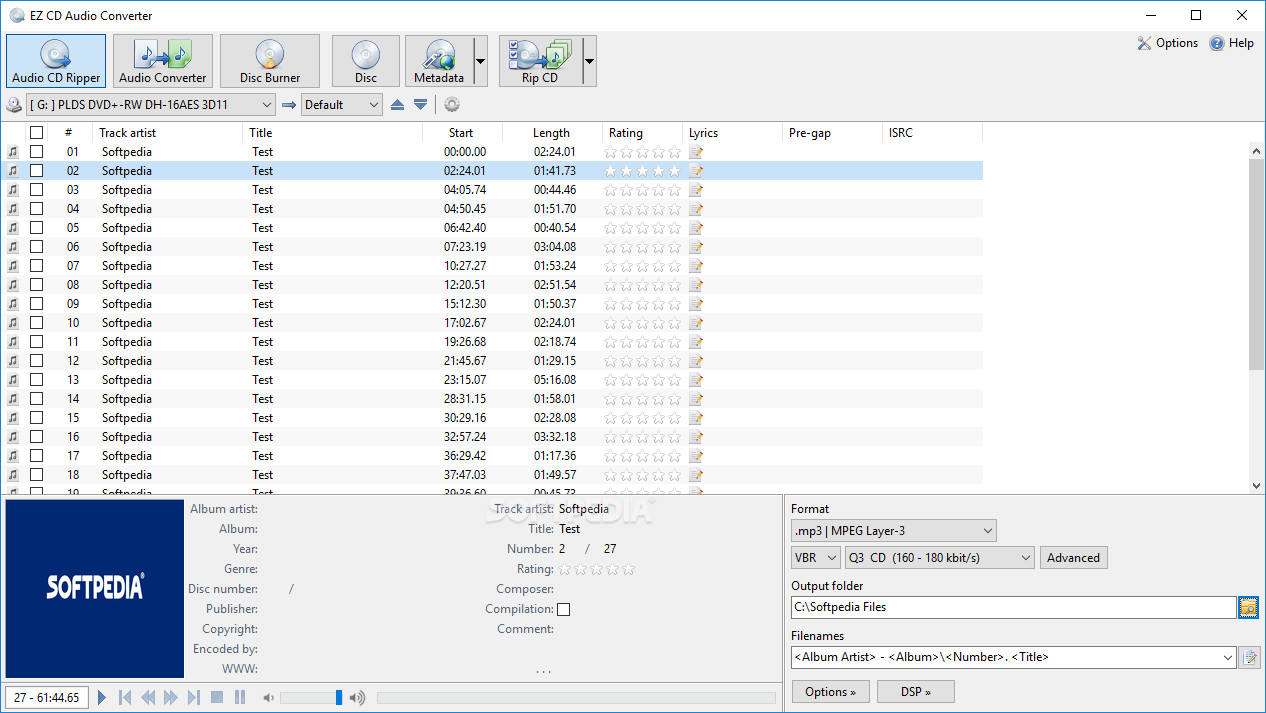Click the playback position seek bar
The height and width of the screenshot is (713, 1266).
coord(576,697)
